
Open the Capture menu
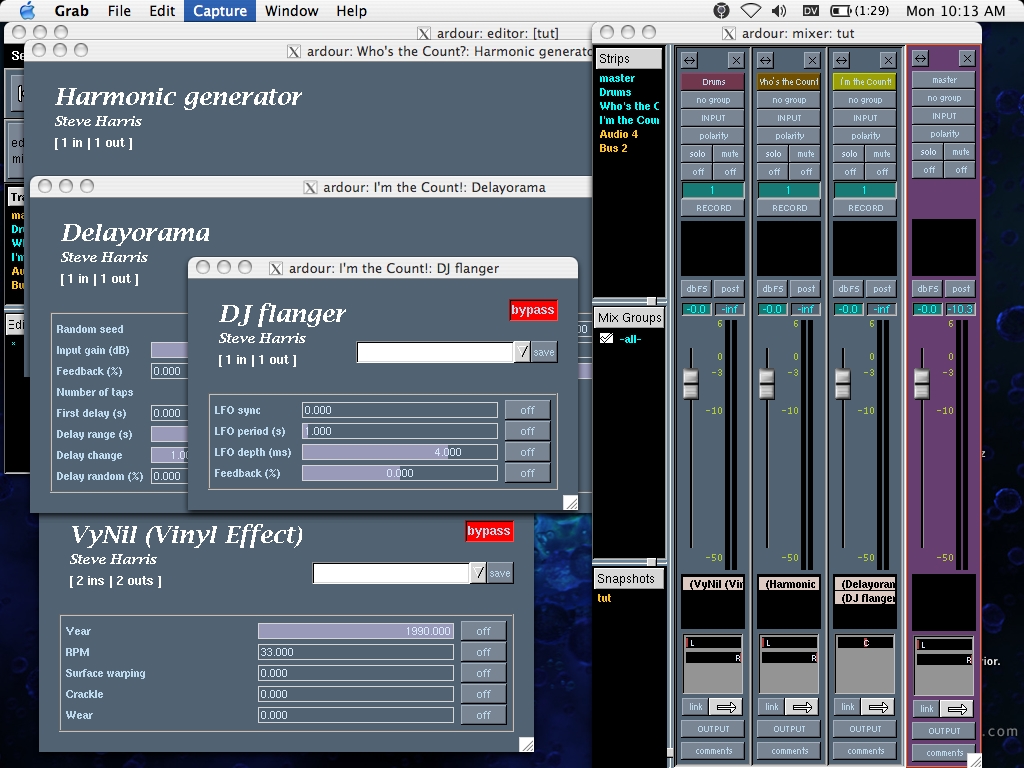click(x=220, y=11)
